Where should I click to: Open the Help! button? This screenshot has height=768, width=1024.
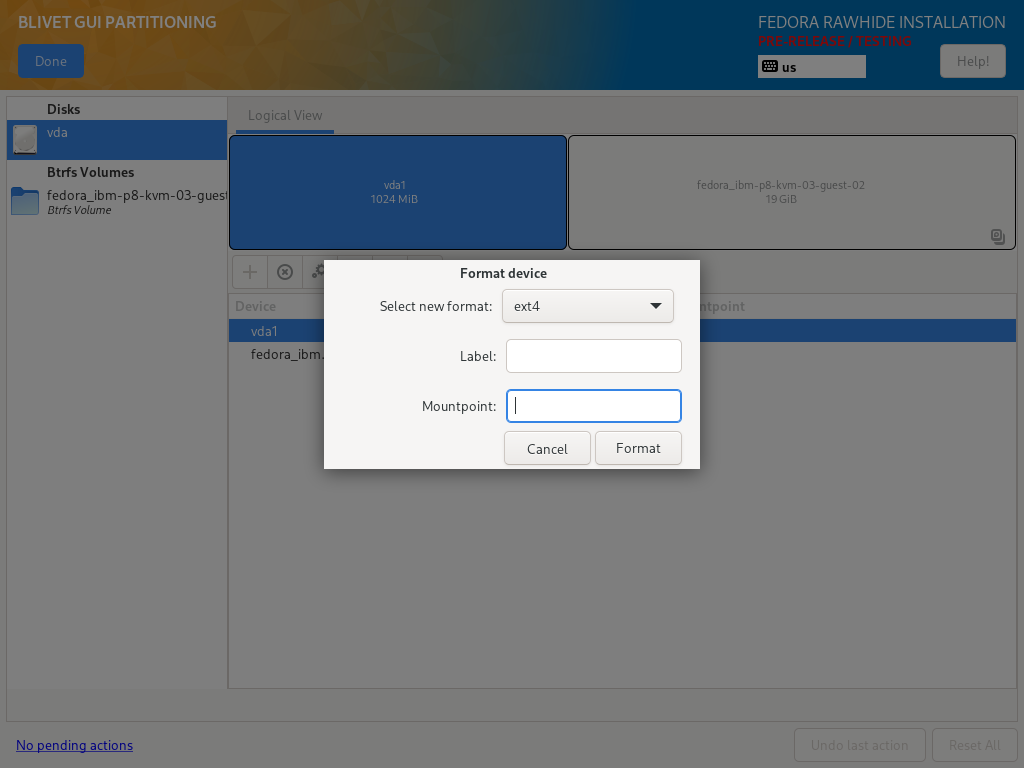click(972, 61)
